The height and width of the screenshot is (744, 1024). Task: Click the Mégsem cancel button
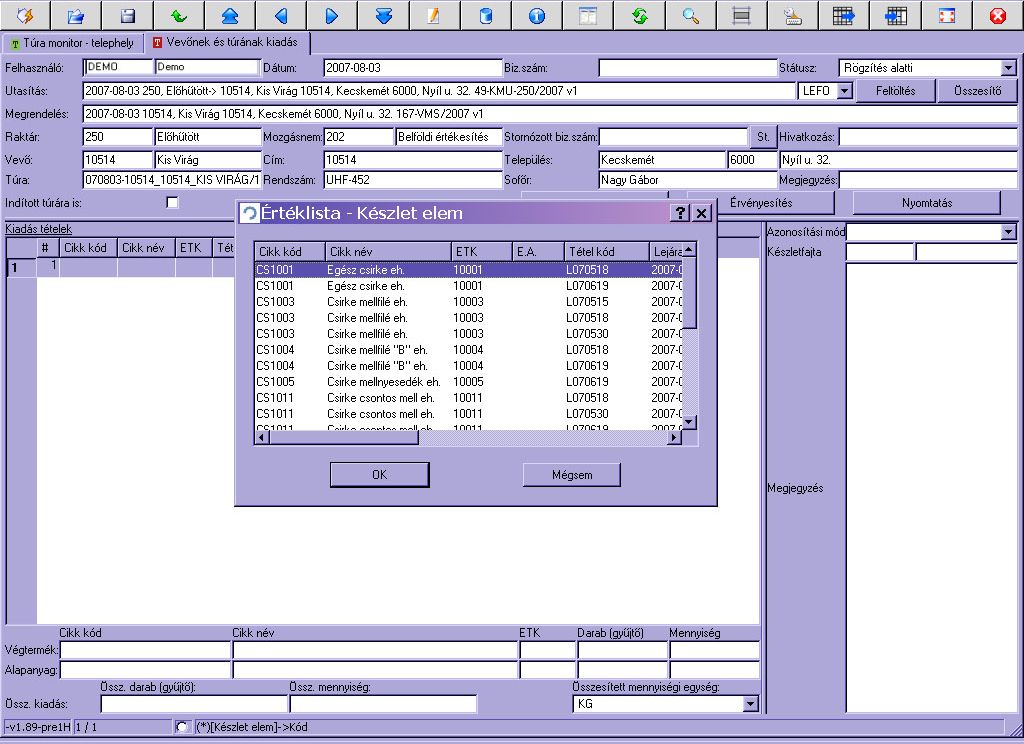[x=571, y=474]
